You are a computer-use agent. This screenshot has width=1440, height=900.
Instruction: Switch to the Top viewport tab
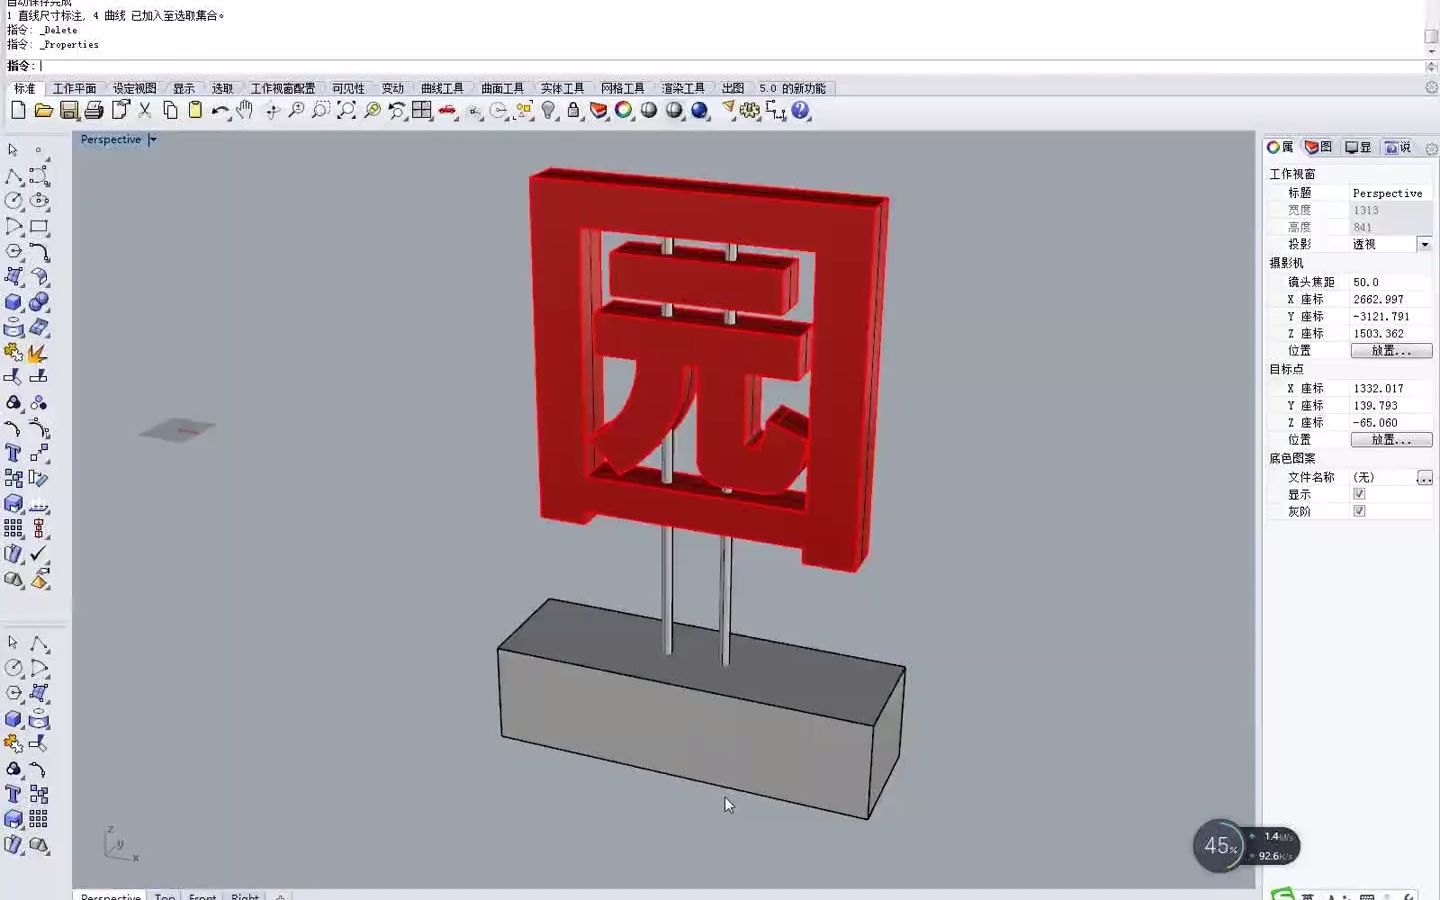pos(165,895)
